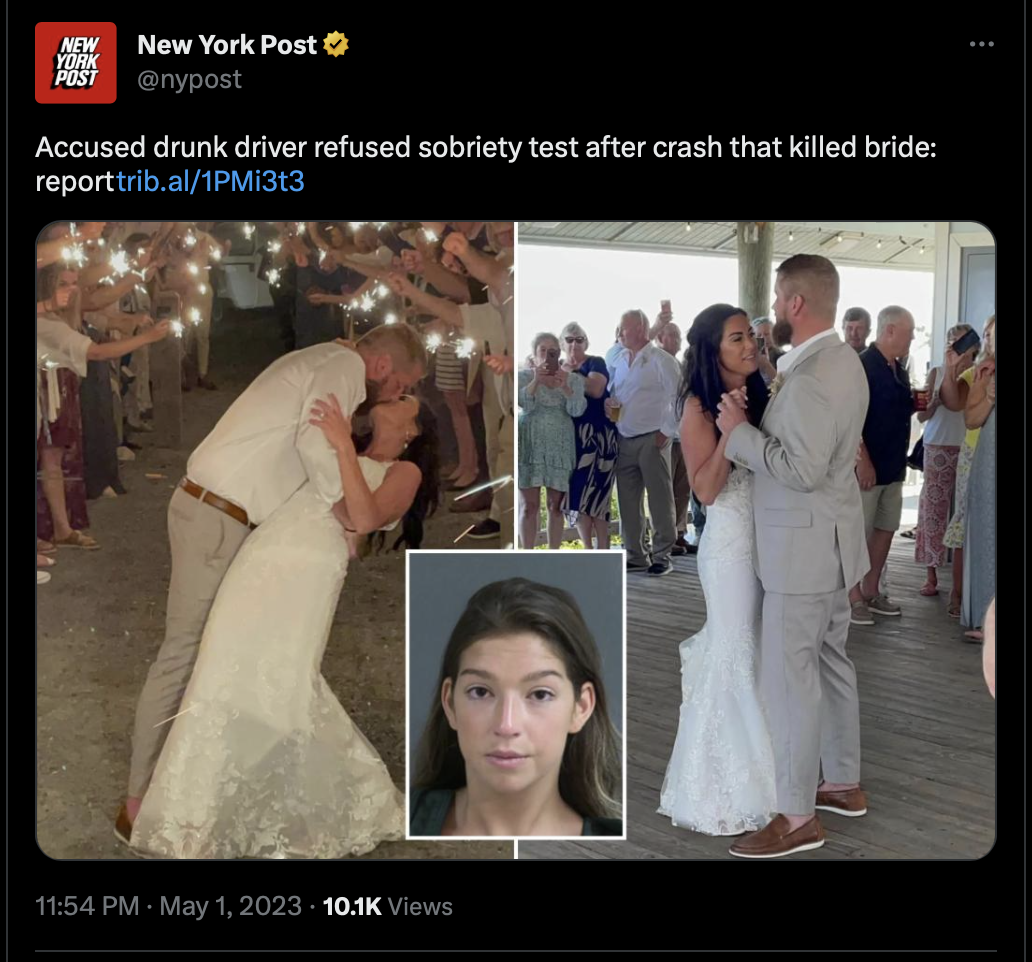Image resolution: width=1032 pixels, height=962 pixels.
Task: Click the word 'report' before the link
Action: point(75,182)
